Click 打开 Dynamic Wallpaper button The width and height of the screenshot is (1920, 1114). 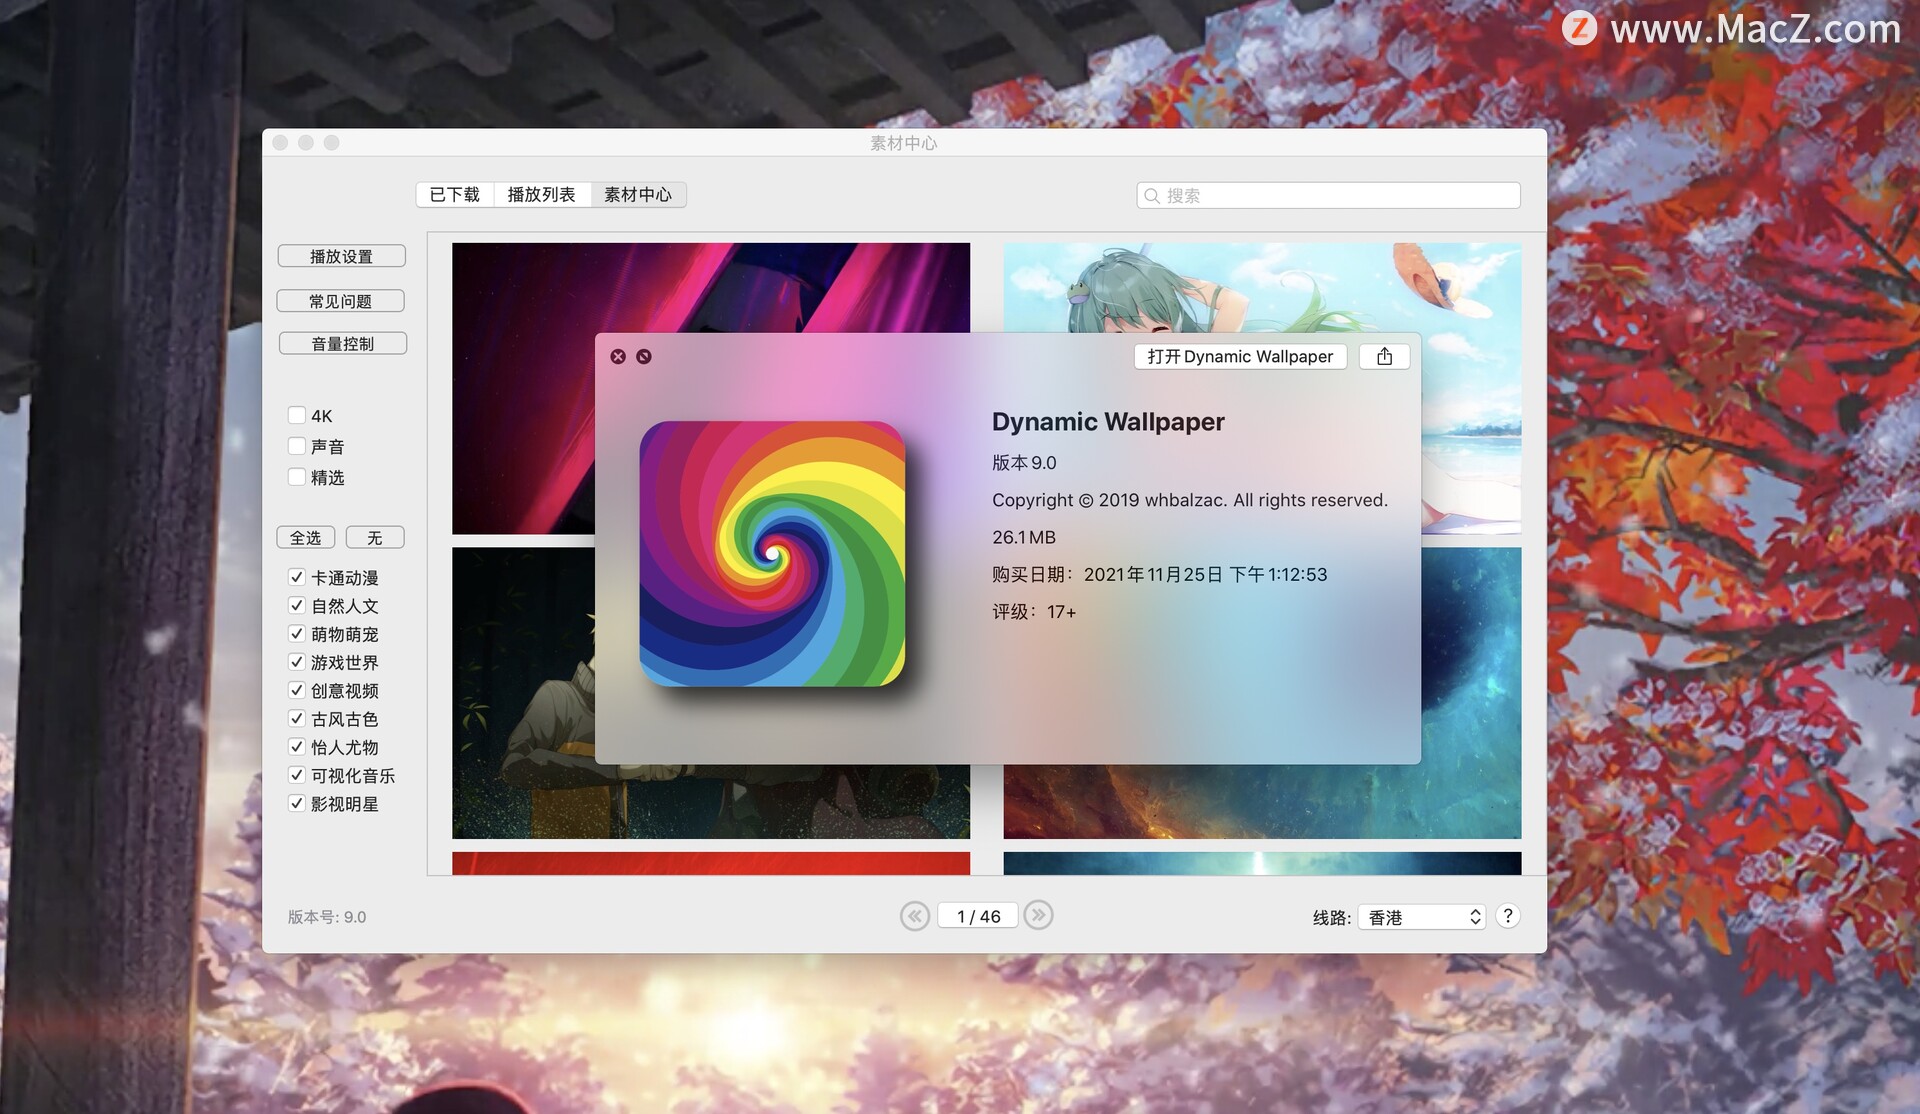pyautogui.click(x=1240, y=357)
